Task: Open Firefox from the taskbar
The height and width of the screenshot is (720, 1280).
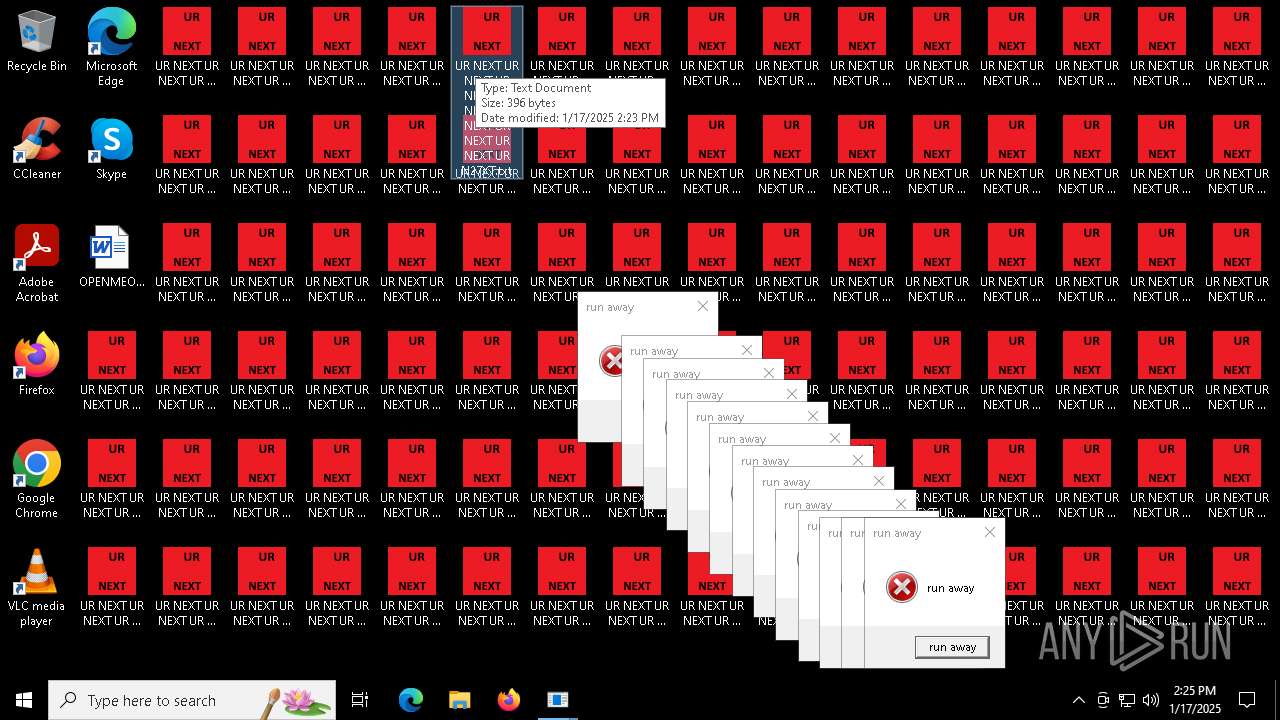Action: (508, 700)
